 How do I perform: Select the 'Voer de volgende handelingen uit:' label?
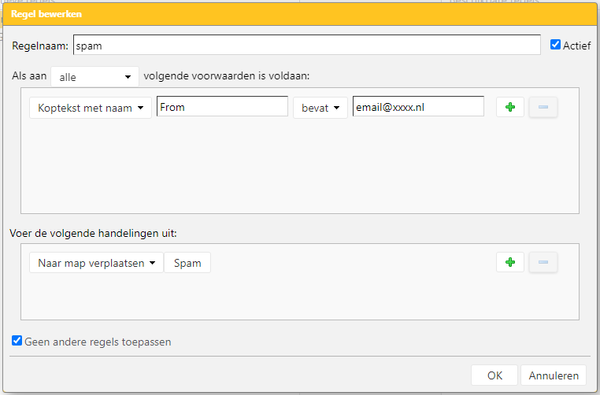93,233
